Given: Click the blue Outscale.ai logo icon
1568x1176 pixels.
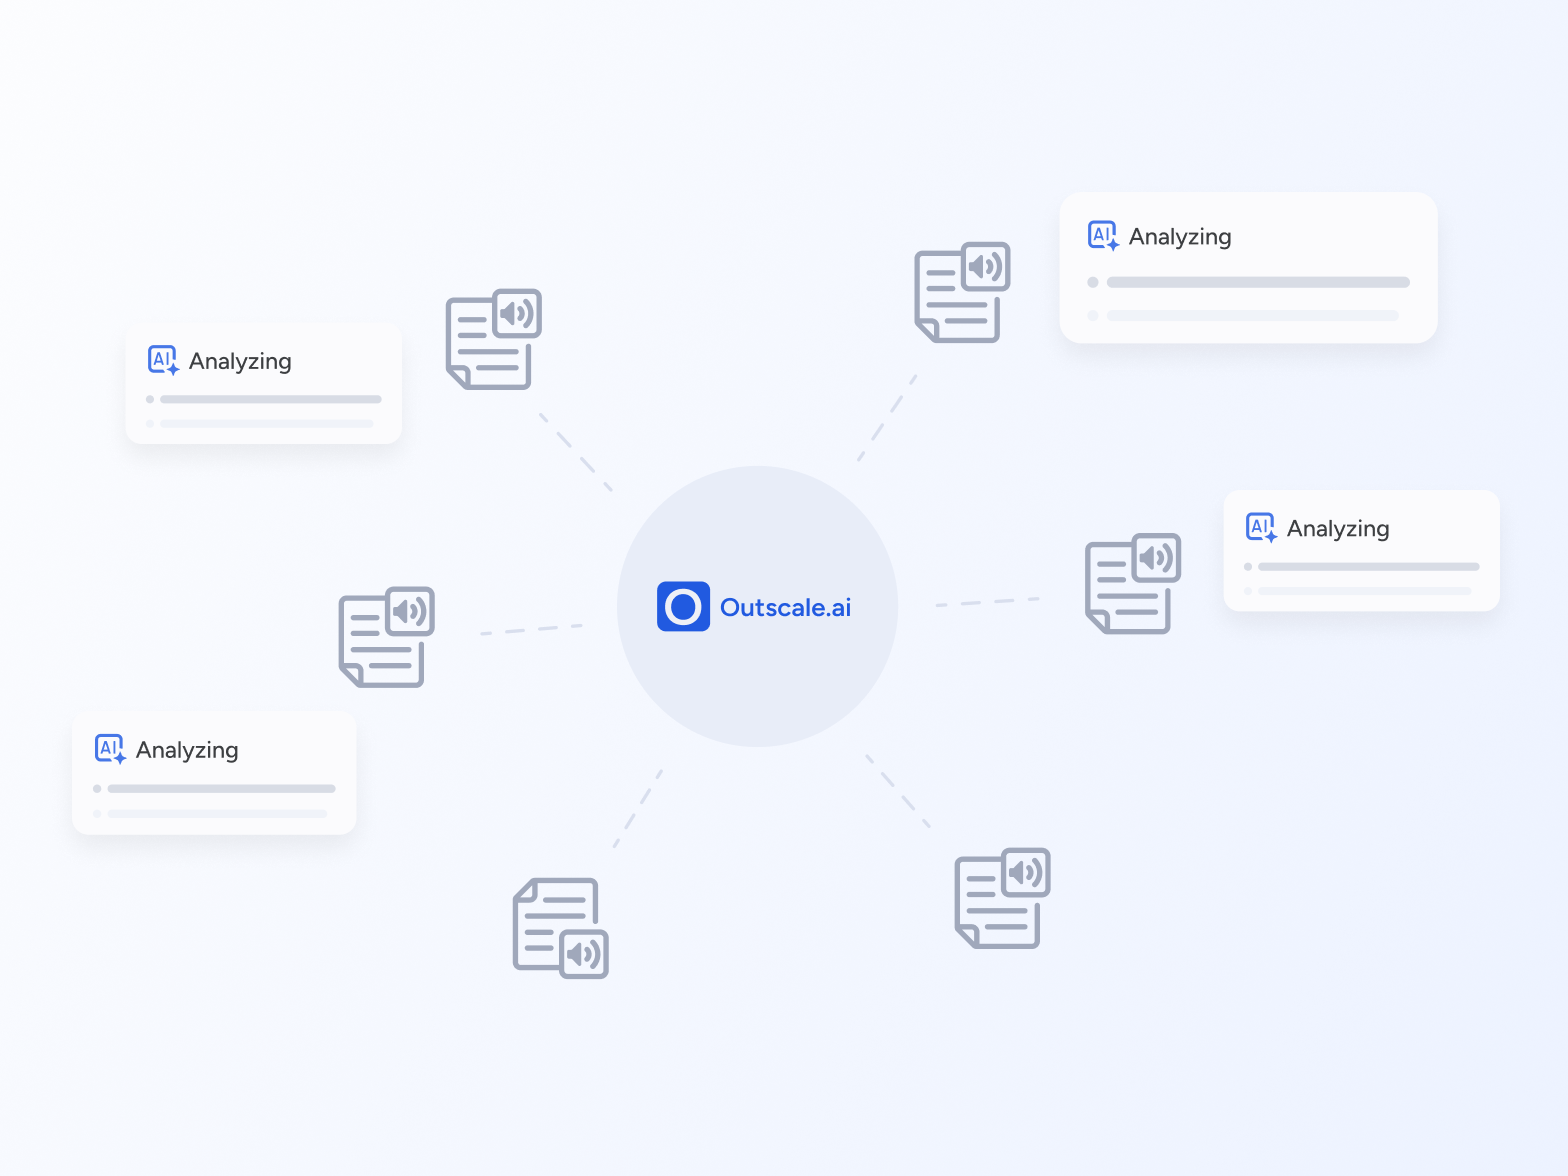Looking at the screenshot, I should click(683, 607).
